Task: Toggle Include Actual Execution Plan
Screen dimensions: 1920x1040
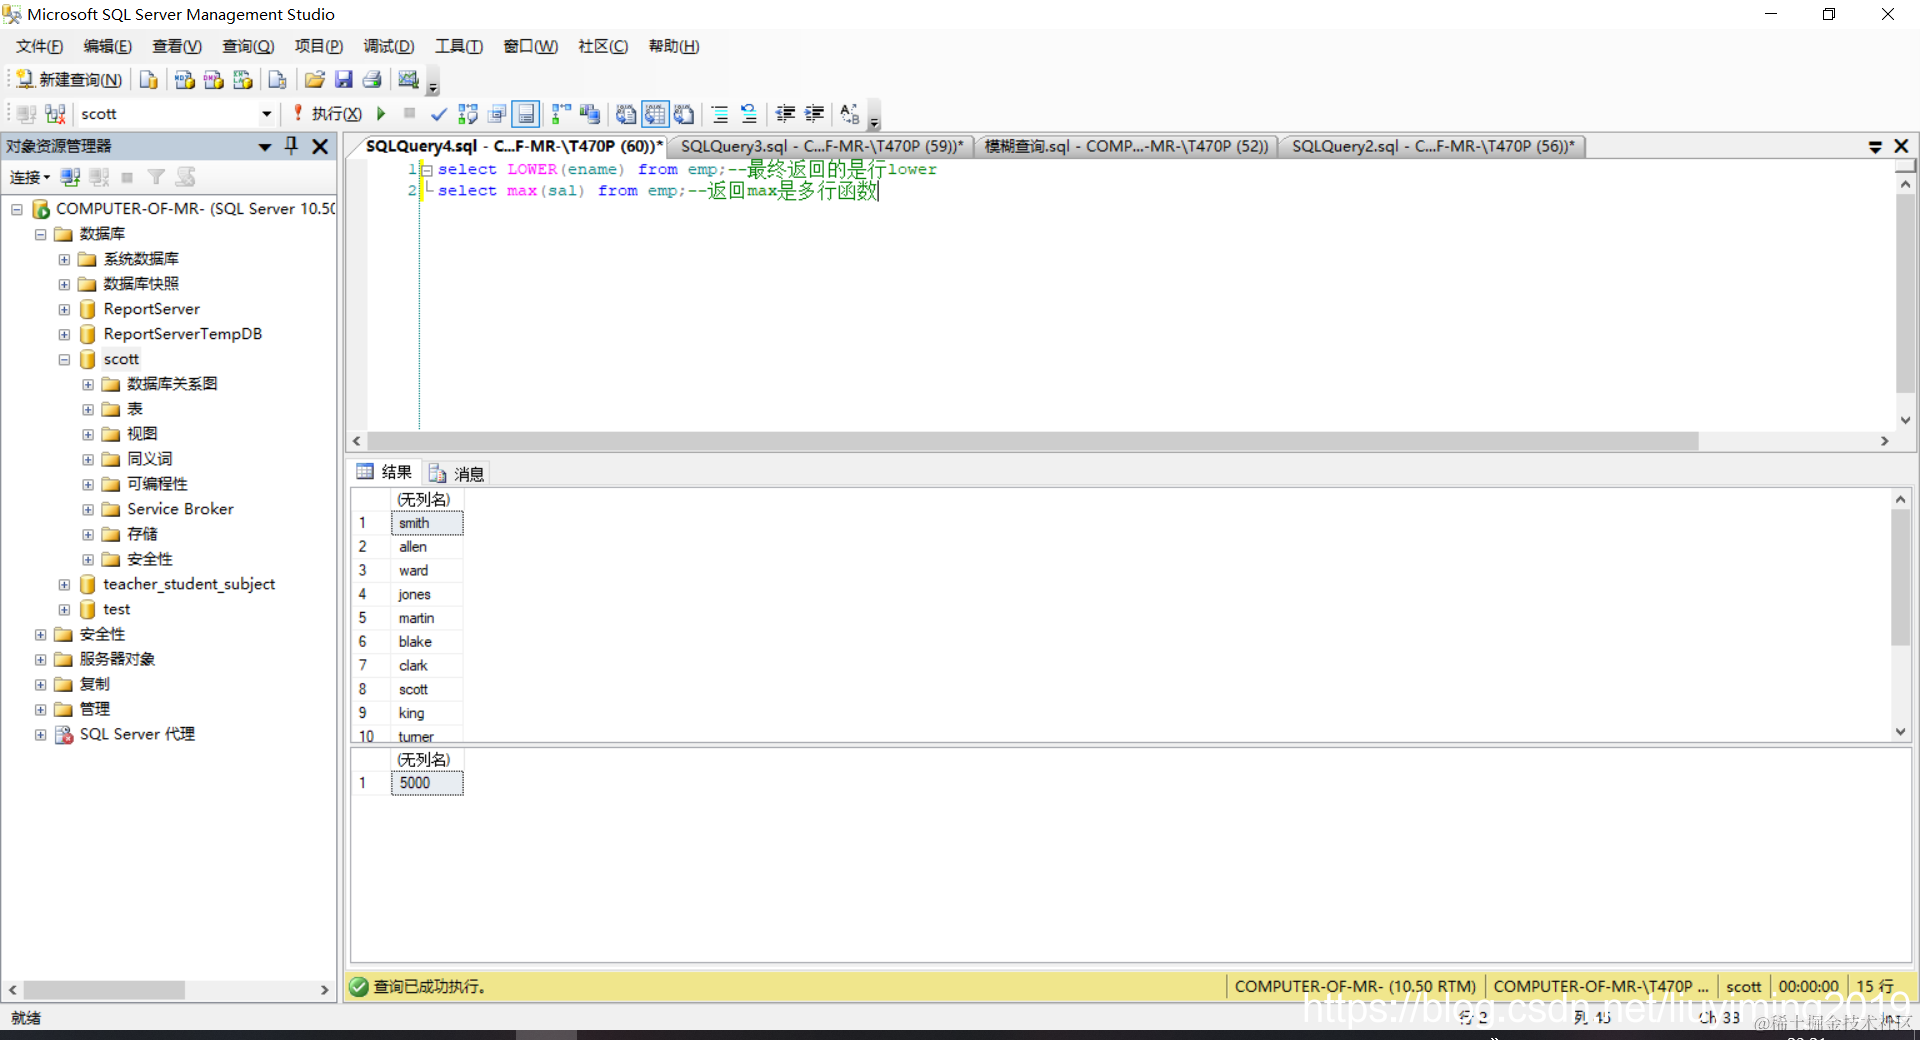Action: (x=561, y=114)
